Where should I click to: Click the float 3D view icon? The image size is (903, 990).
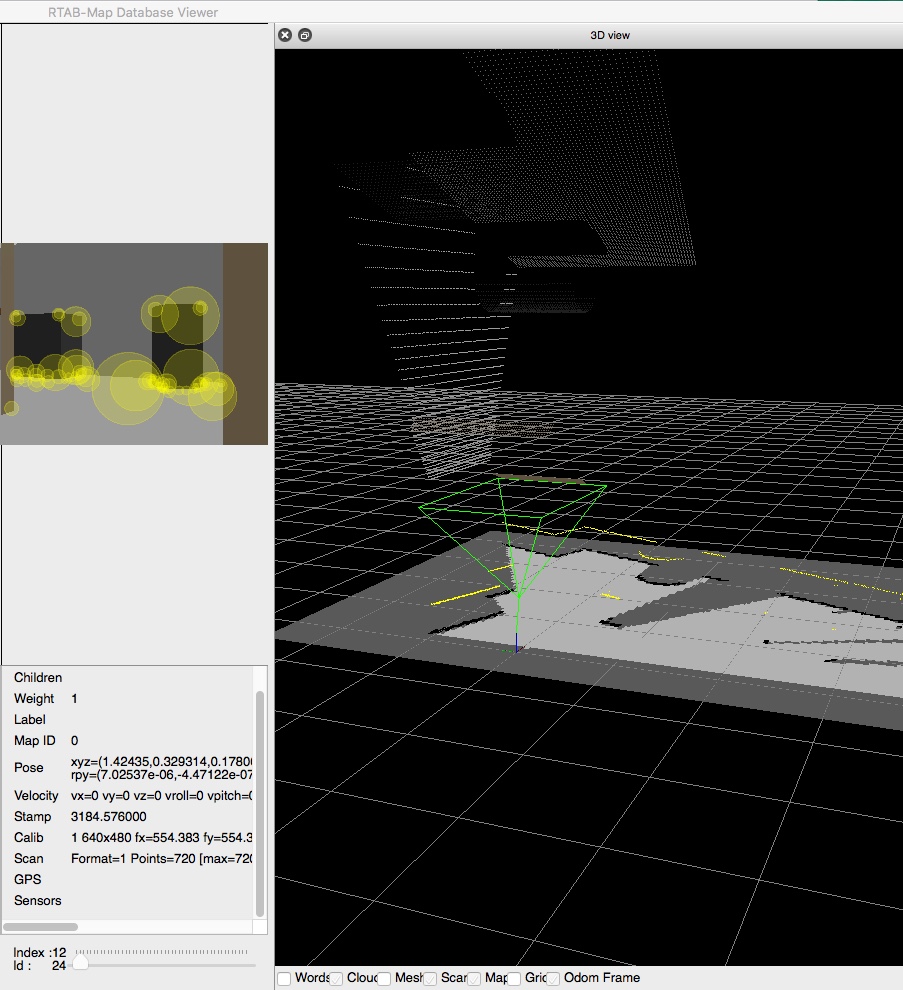point(305,35)
